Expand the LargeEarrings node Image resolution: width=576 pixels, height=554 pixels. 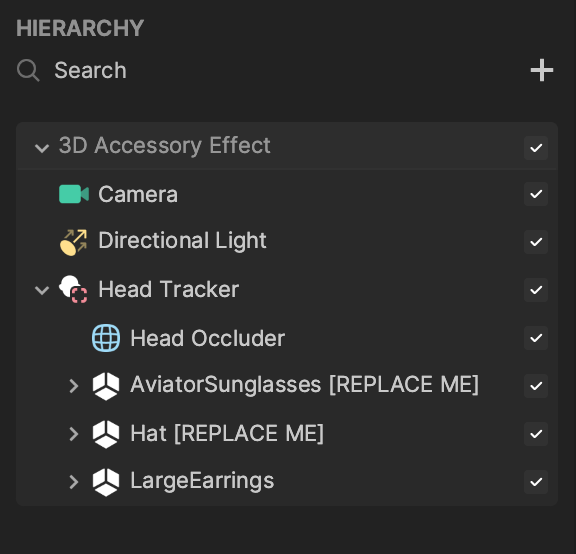point(74,482)
